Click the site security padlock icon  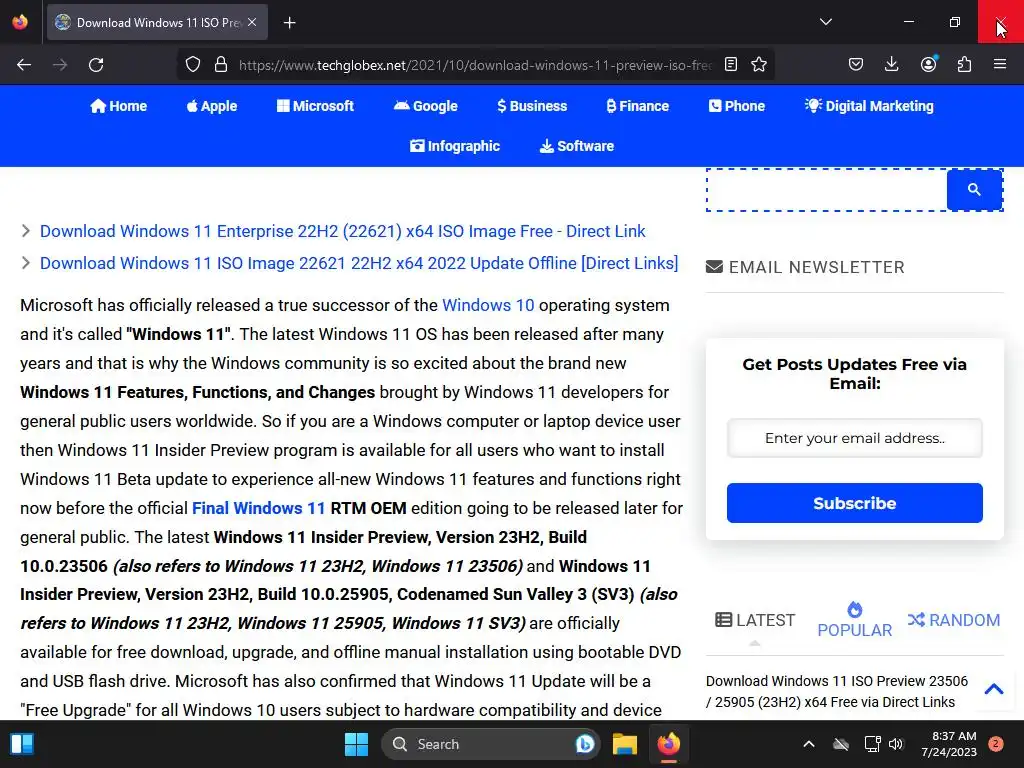click(221, 65)
